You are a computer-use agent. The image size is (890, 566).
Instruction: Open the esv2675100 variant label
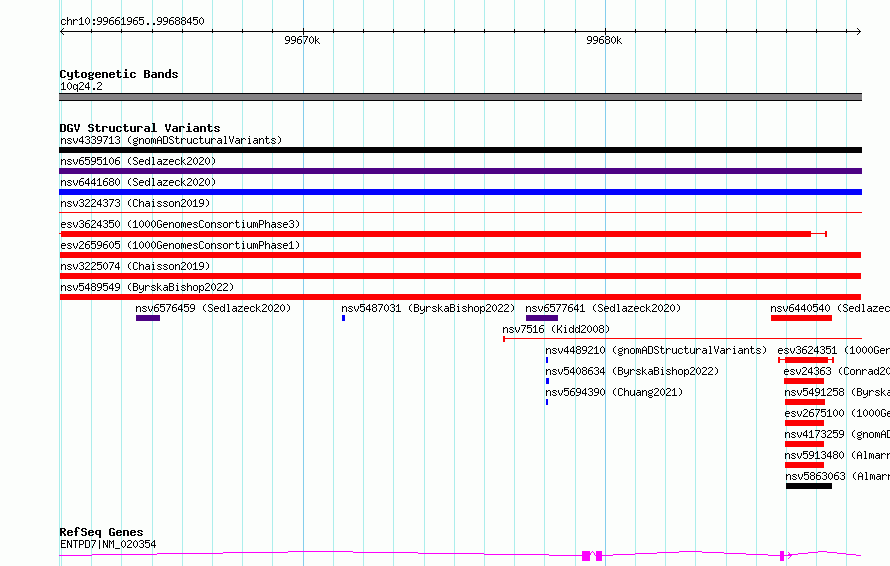(x=837, y=413)
